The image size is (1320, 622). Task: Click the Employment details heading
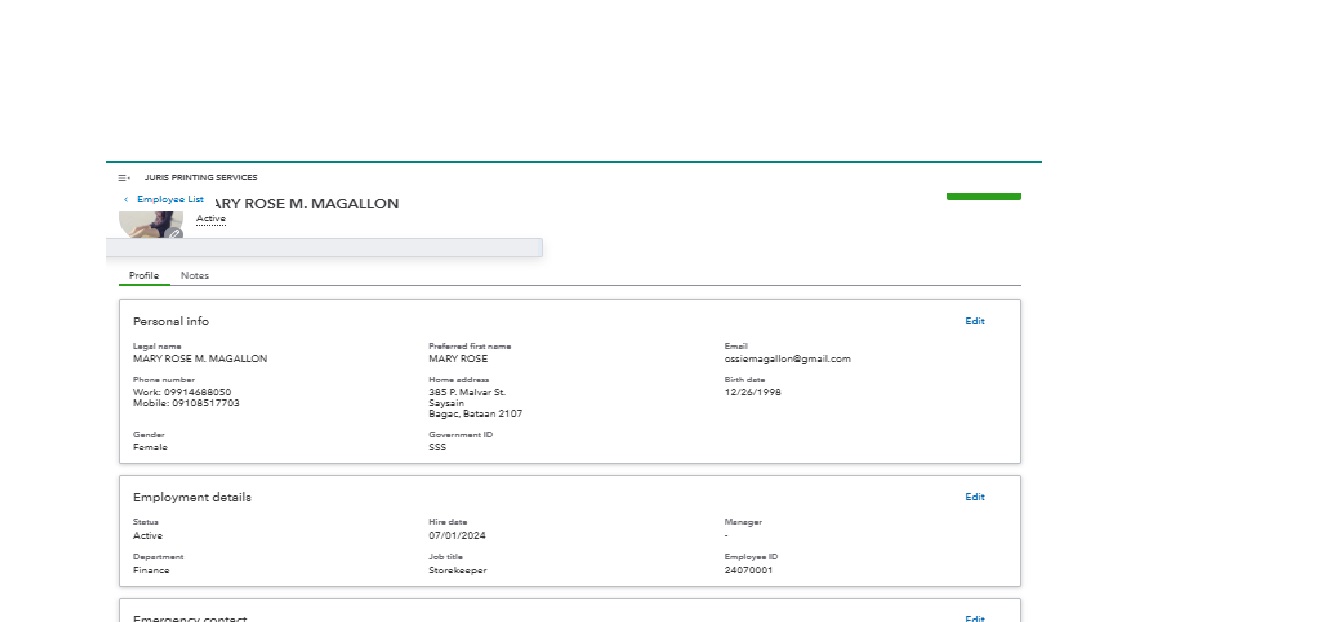[x=192, y=497]
